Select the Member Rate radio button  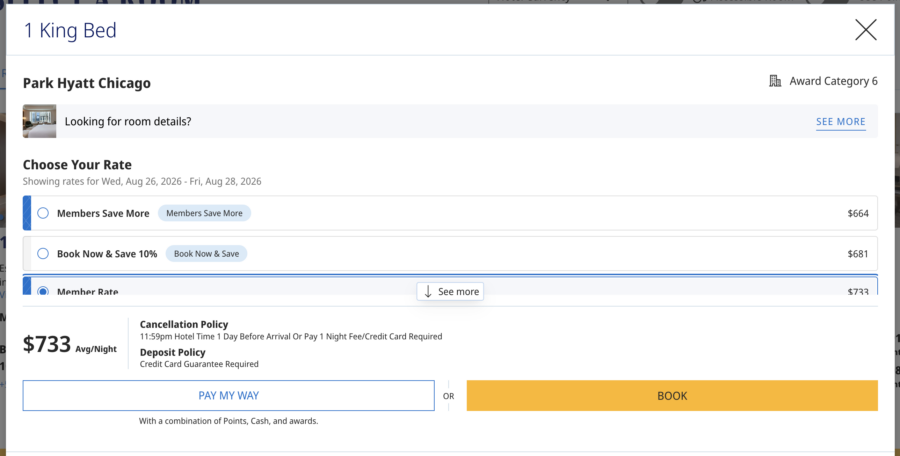[43, 291]
